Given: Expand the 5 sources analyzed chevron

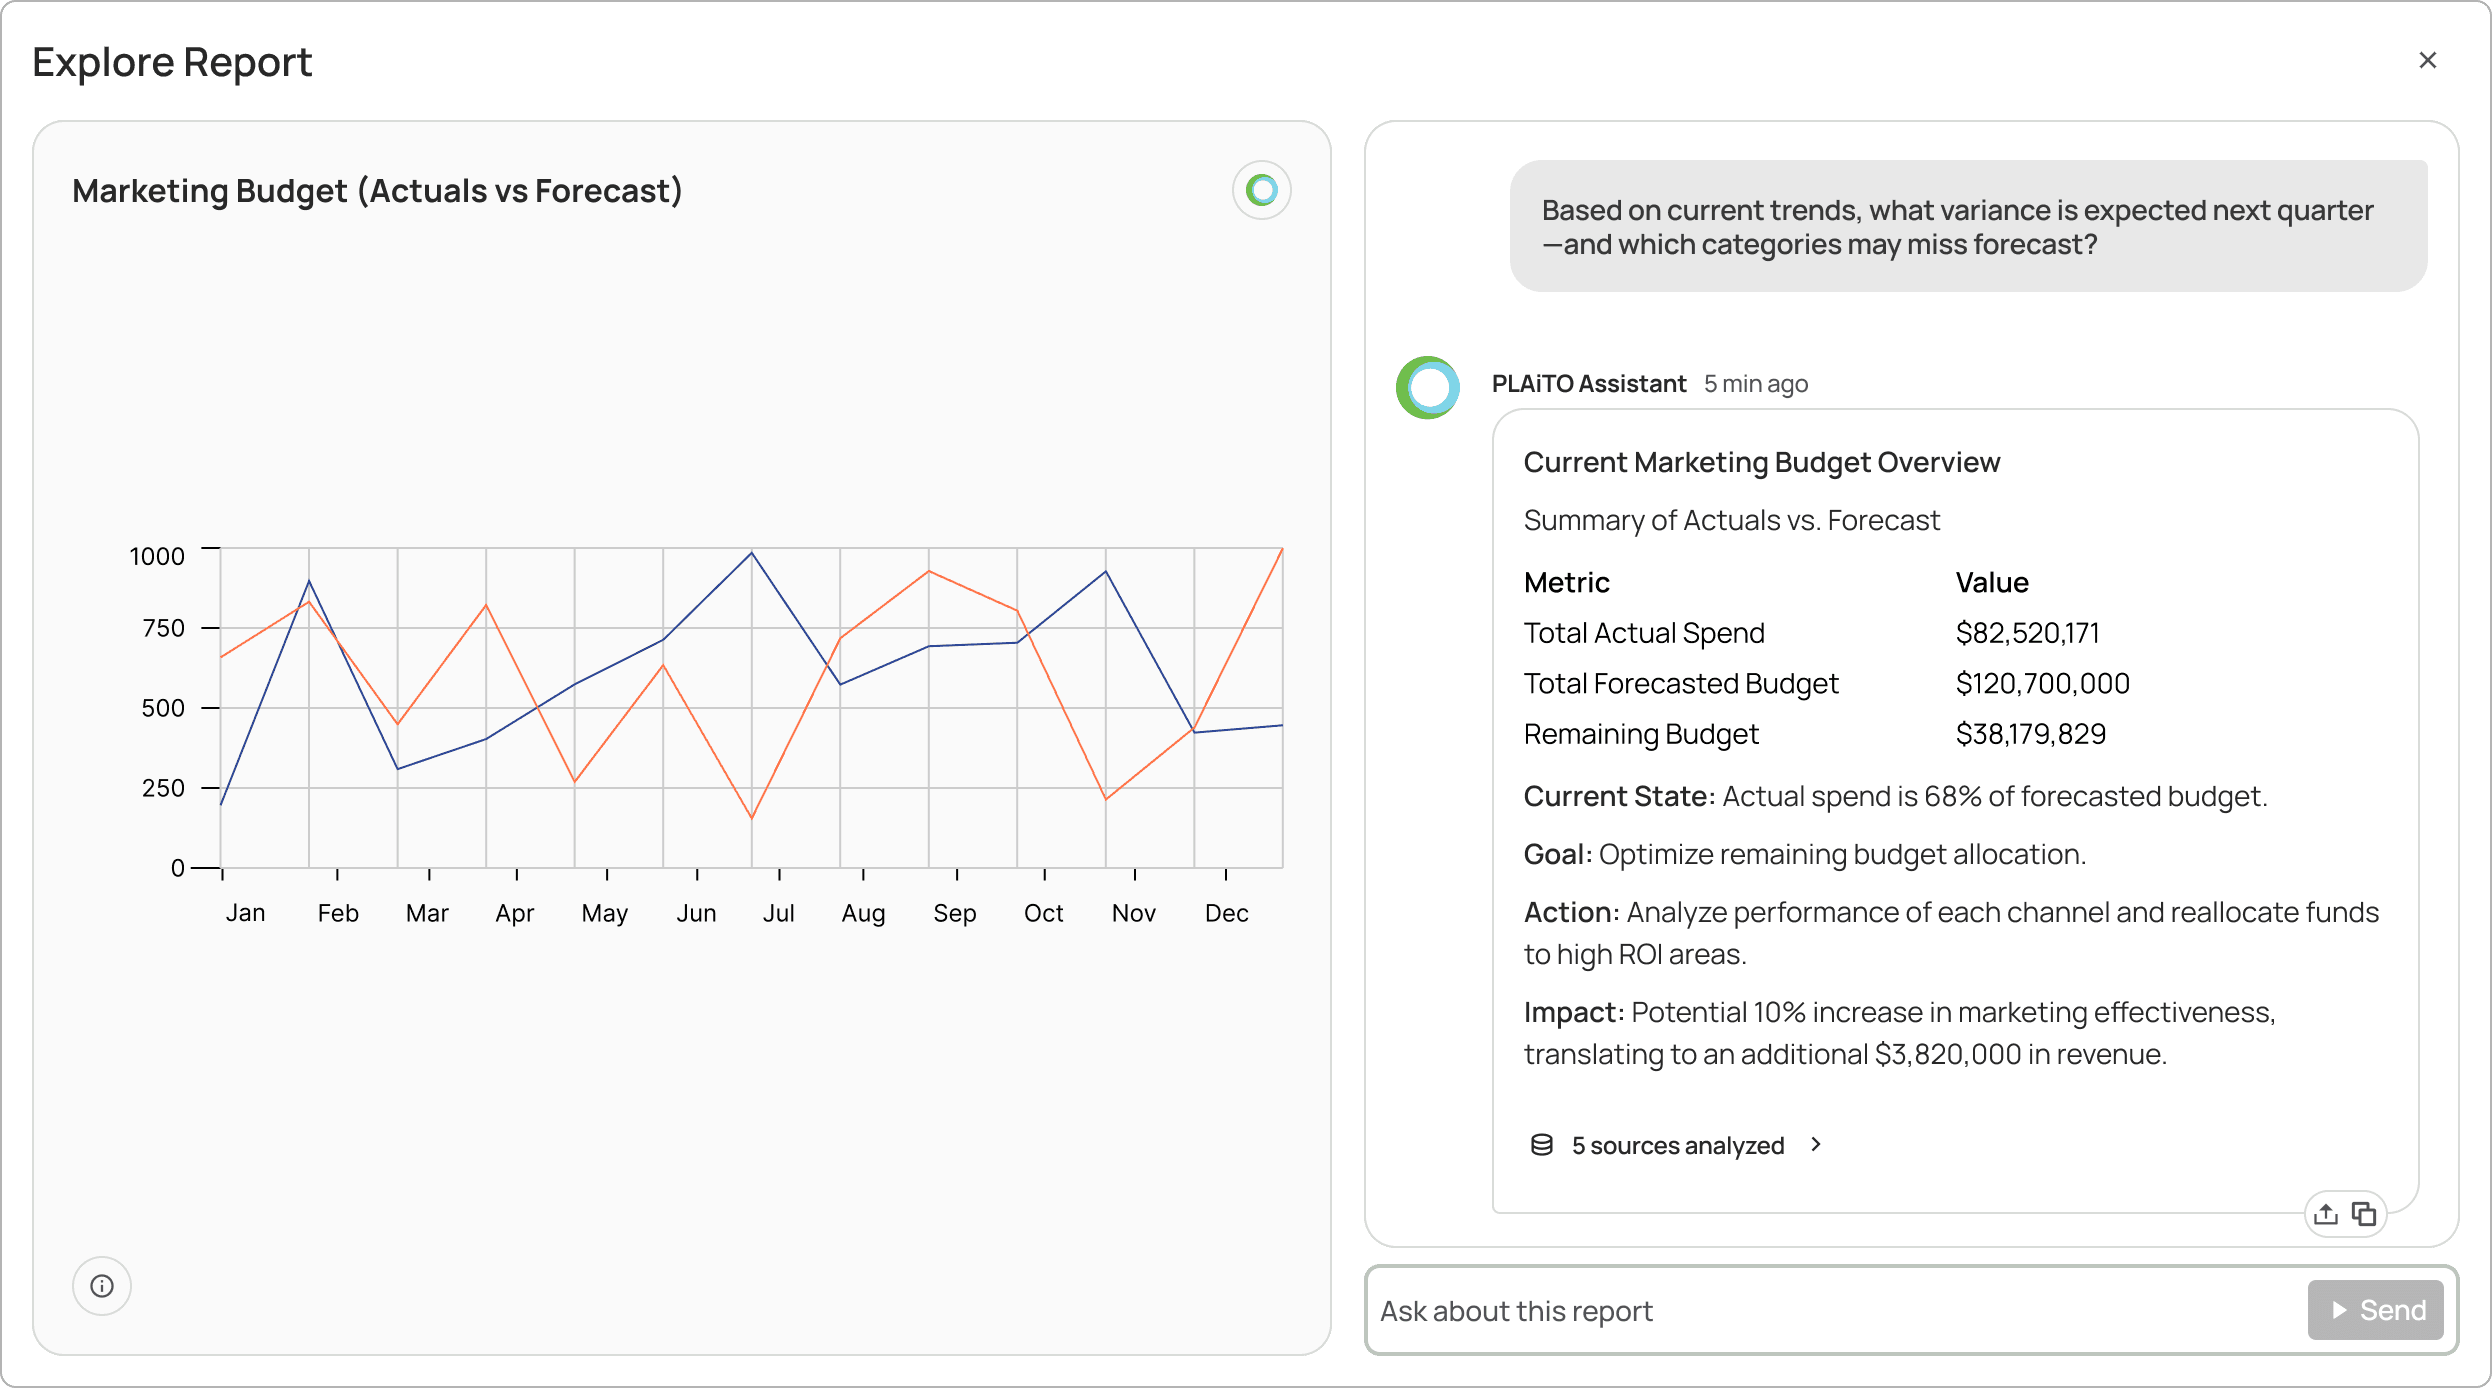Looking at the screenshot, I should (x=1816, y=1145).
